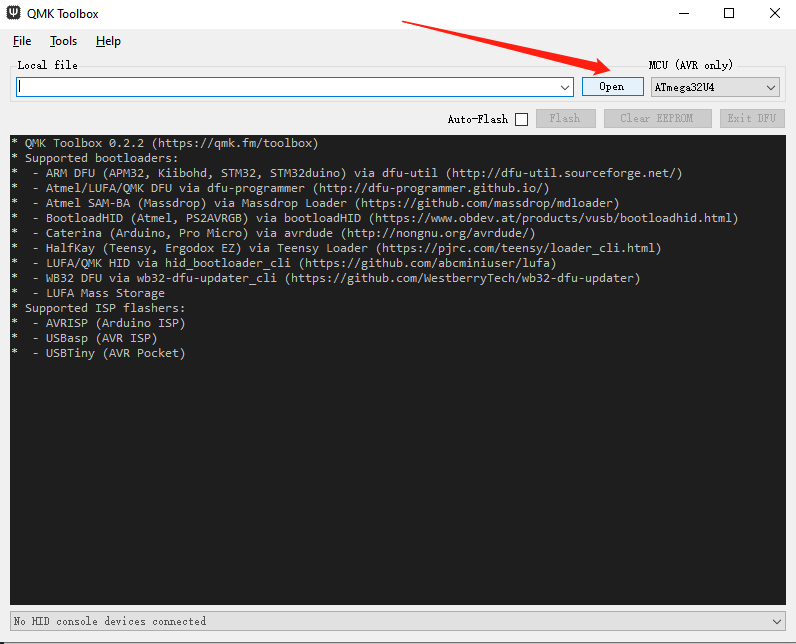
Task: Click the AVRISP (Arduino ISP) log line
Action: 99,323
